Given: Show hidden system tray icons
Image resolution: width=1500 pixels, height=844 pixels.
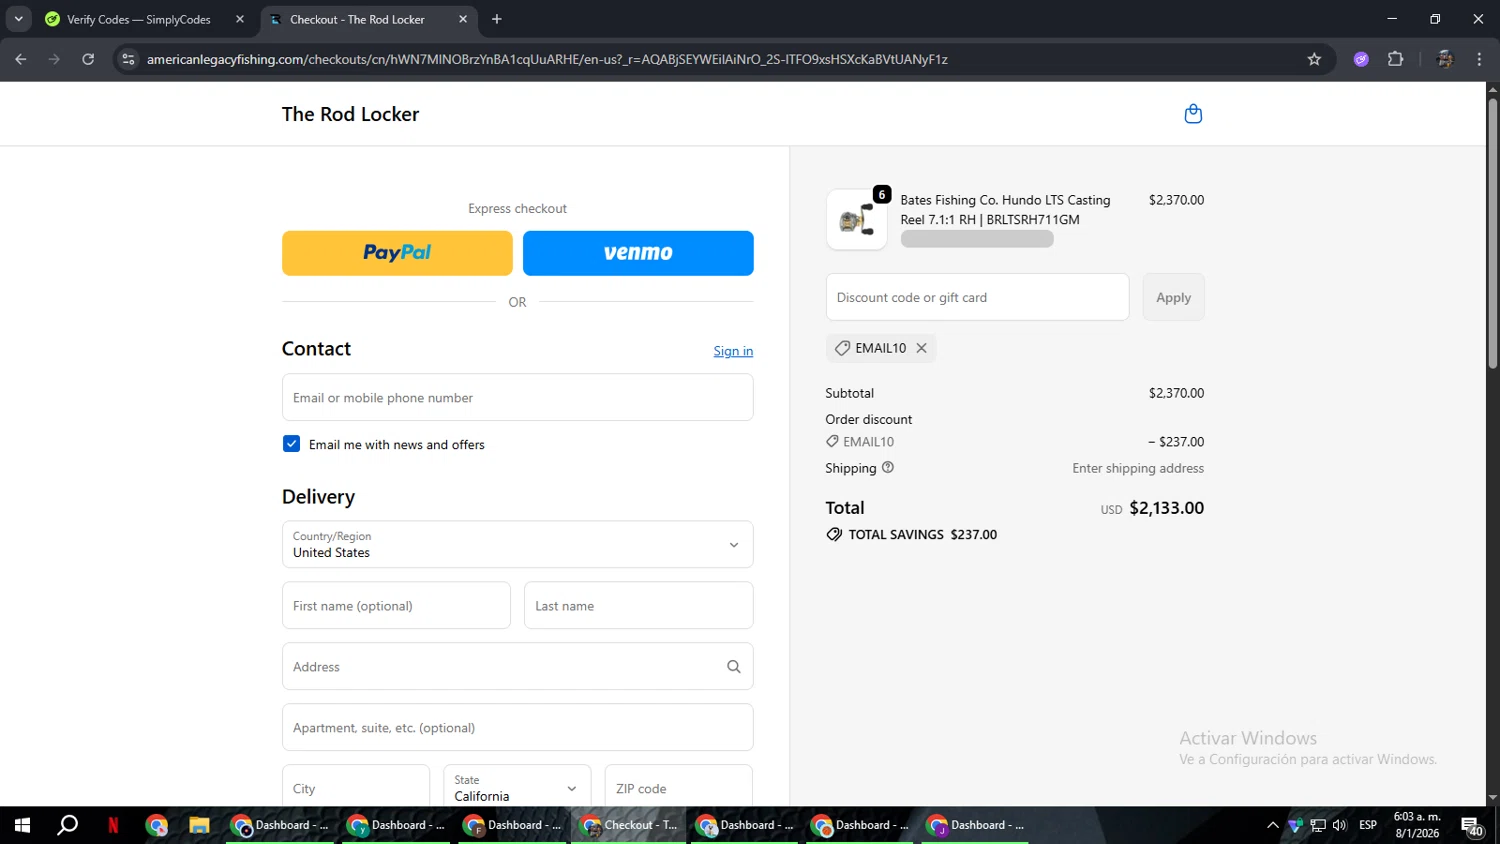Looking at the screenshot, I should (1272, 825).
